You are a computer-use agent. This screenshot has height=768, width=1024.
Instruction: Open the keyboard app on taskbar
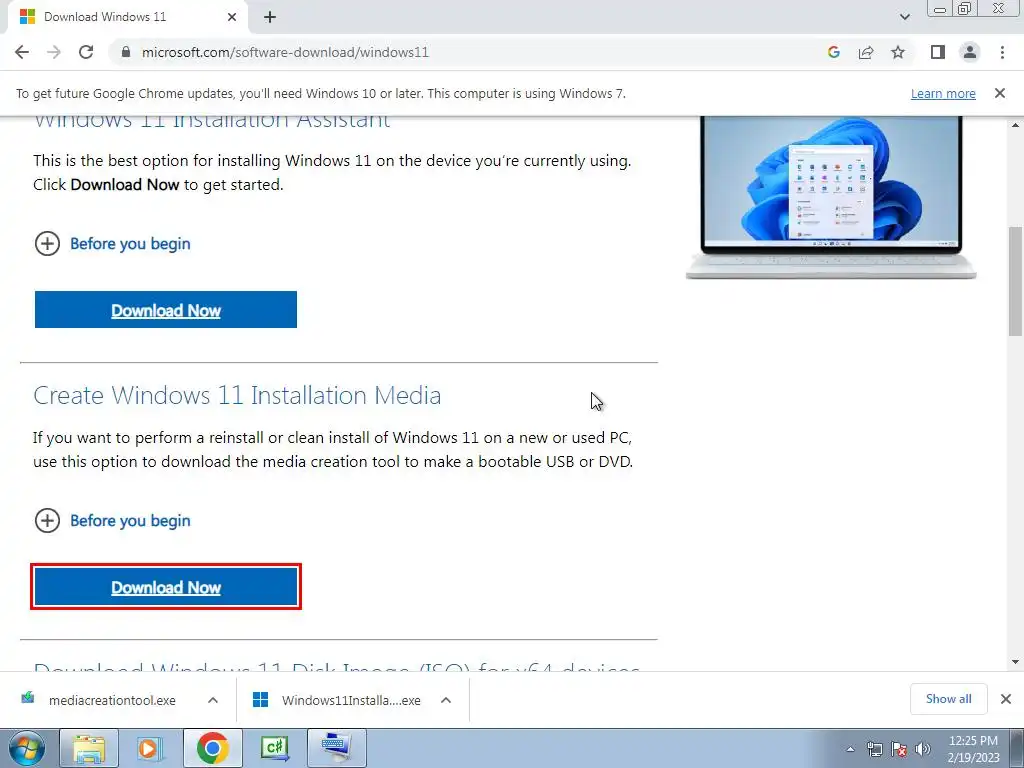(x=336, y=748)
